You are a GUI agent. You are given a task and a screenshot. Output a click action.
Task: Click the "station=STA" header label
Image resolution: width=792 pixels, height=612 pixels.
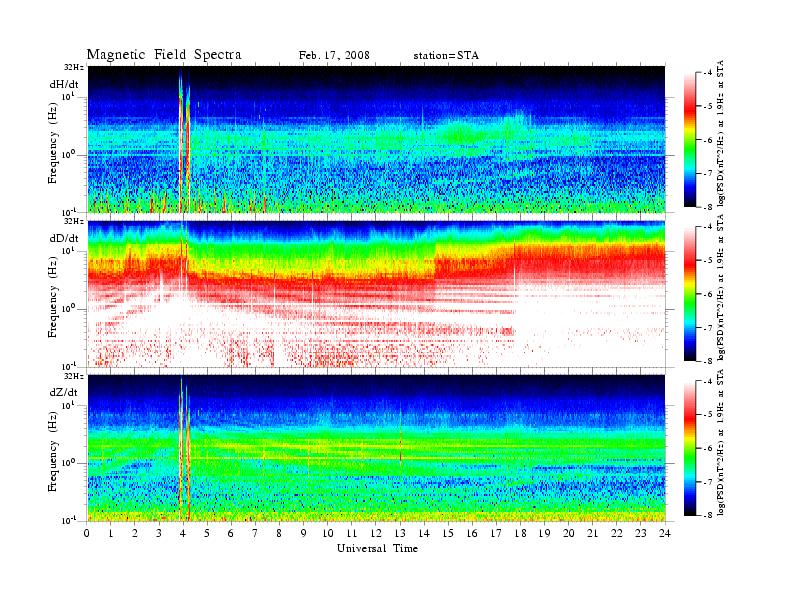(x=446, y=56)
